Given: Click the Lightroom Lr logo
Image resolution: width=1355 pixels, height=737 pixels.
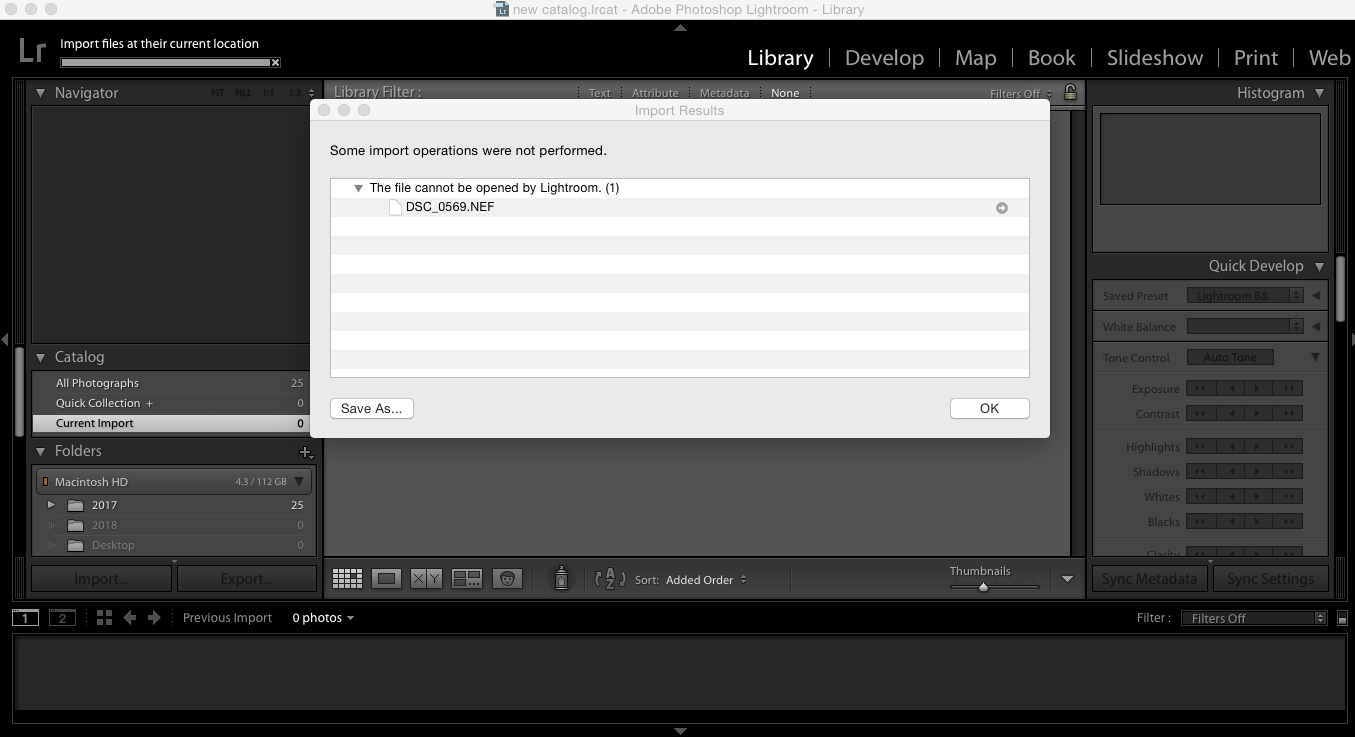Looking at the screenshot, I should point(32,50).
